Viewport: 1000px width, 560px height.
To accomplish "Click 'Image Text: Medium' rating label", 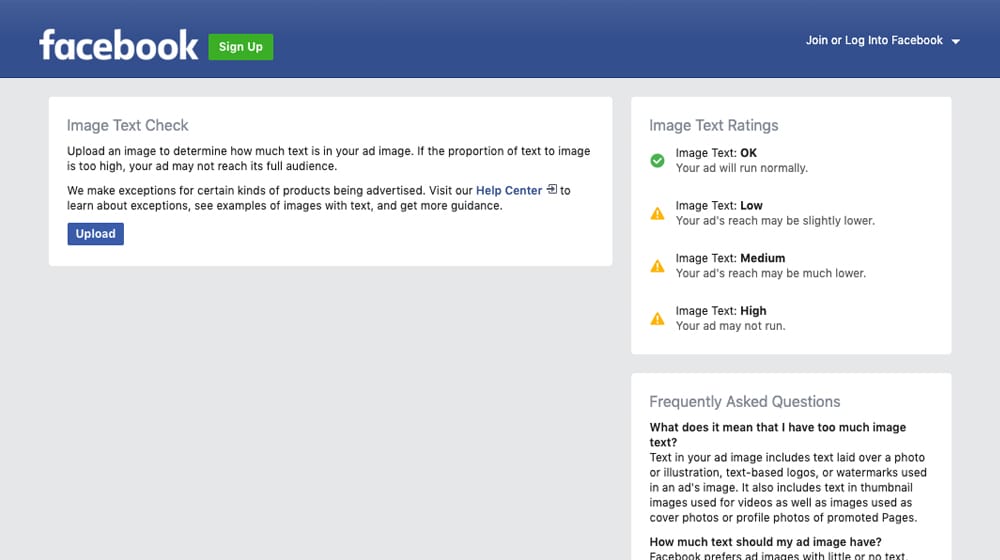I will (730, 258).
